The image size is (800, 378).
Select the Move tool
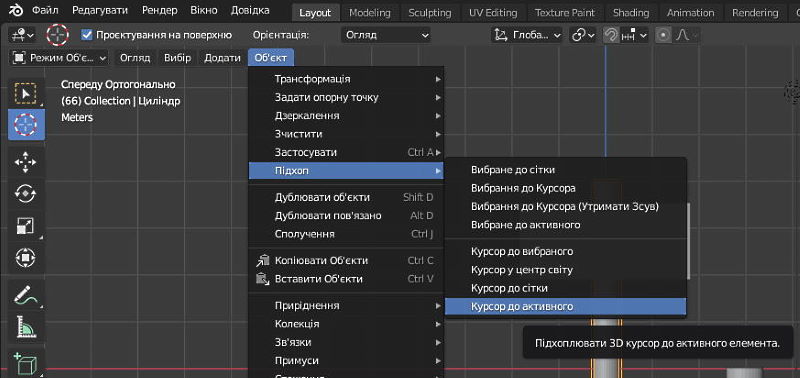click(26, 162)
